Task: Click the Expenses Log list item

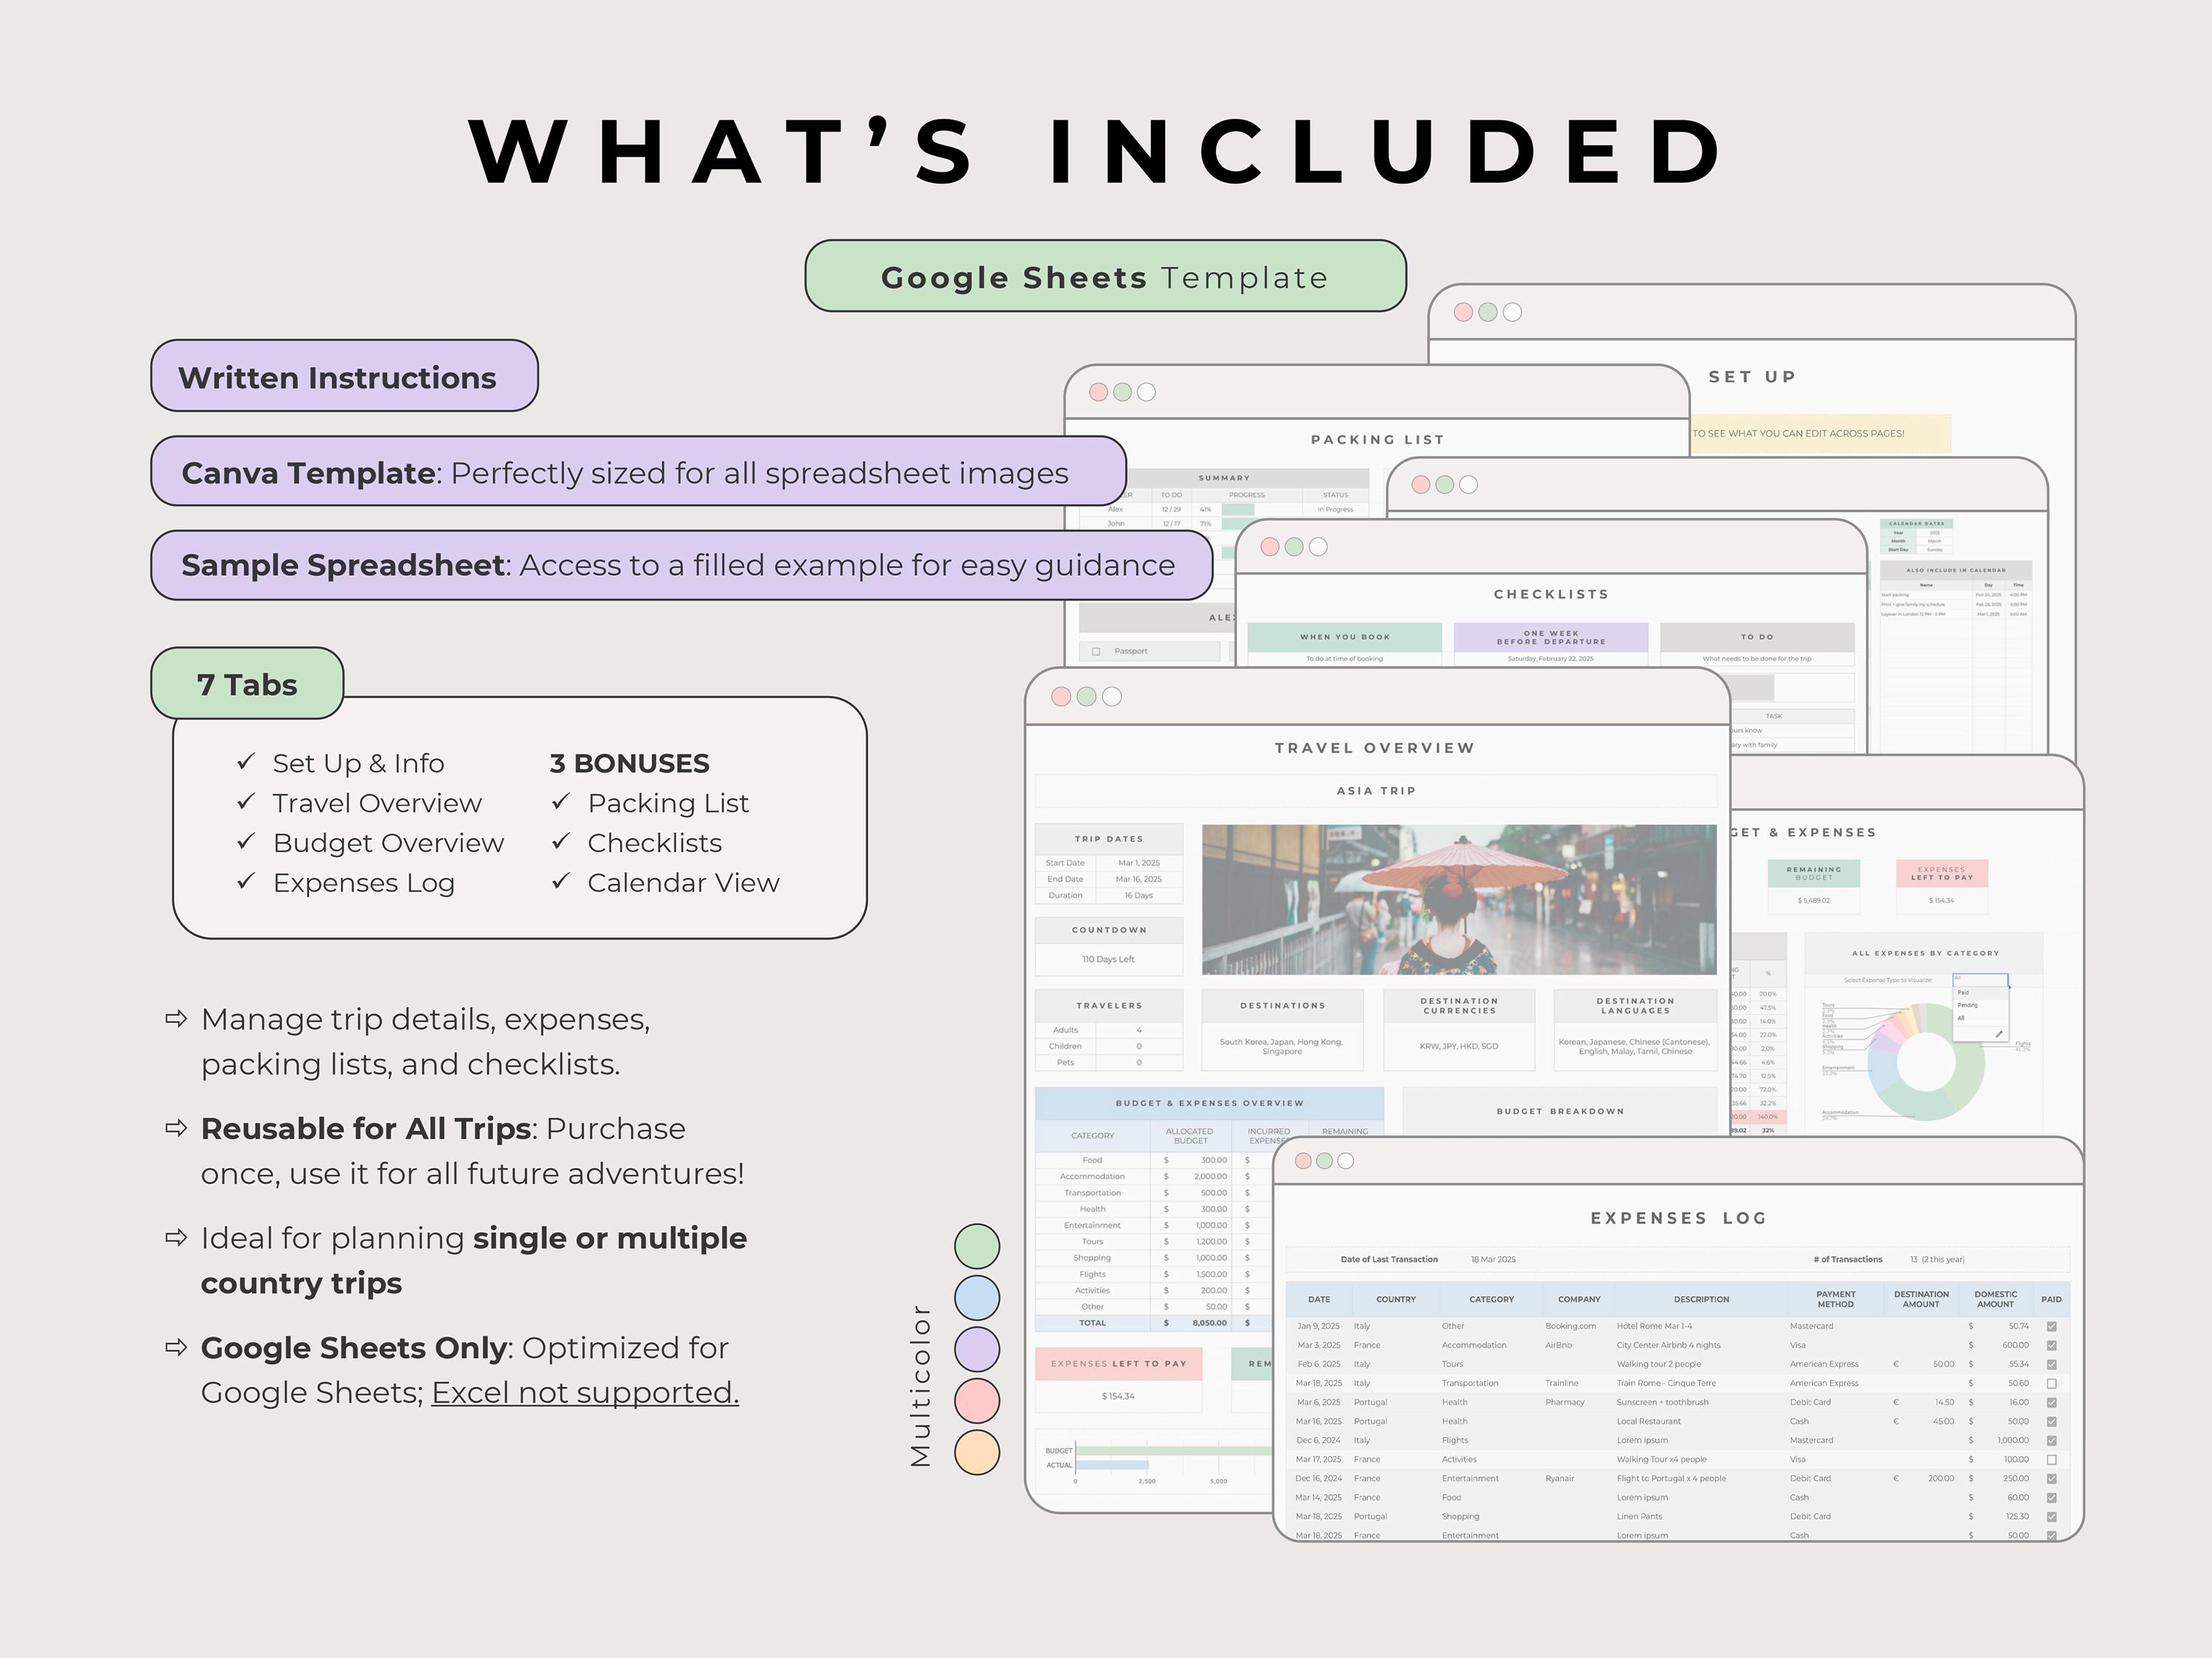Action: pyautogui.click(x=363, y=883)
